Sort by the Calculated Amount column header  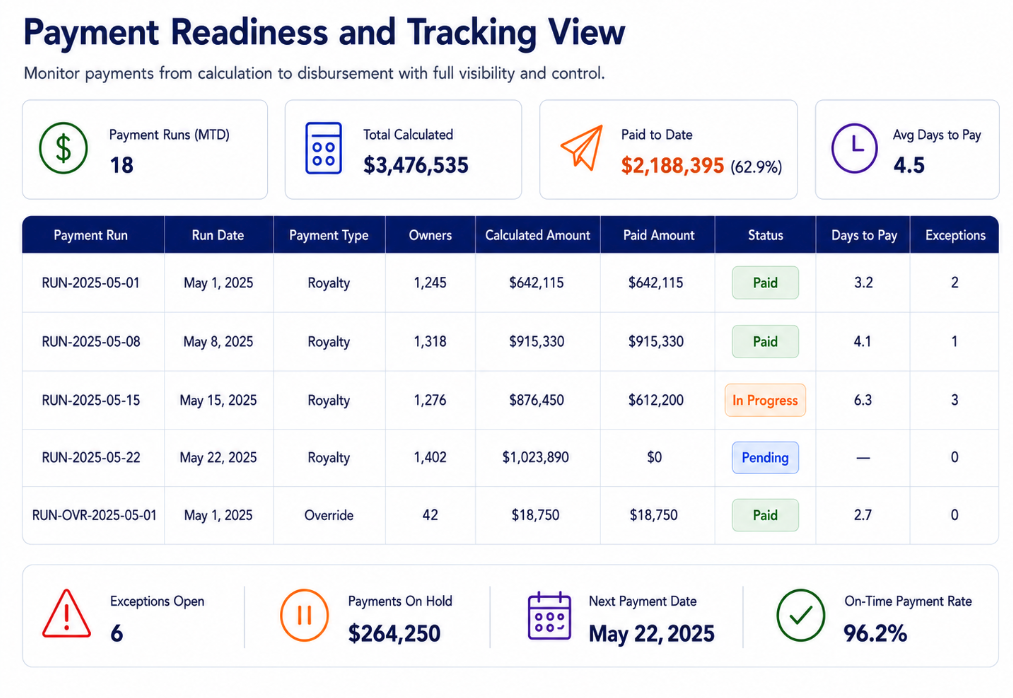[x=538, y=235]
